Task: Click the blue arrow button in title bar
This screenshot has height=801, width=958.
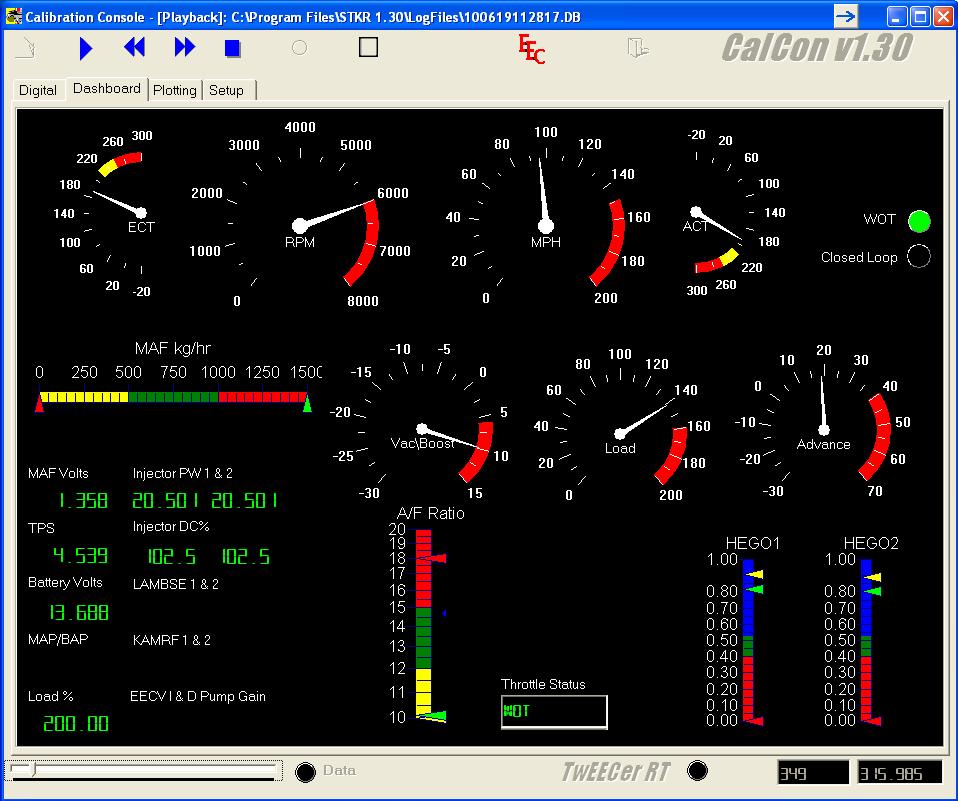Action: pos(846,16)
